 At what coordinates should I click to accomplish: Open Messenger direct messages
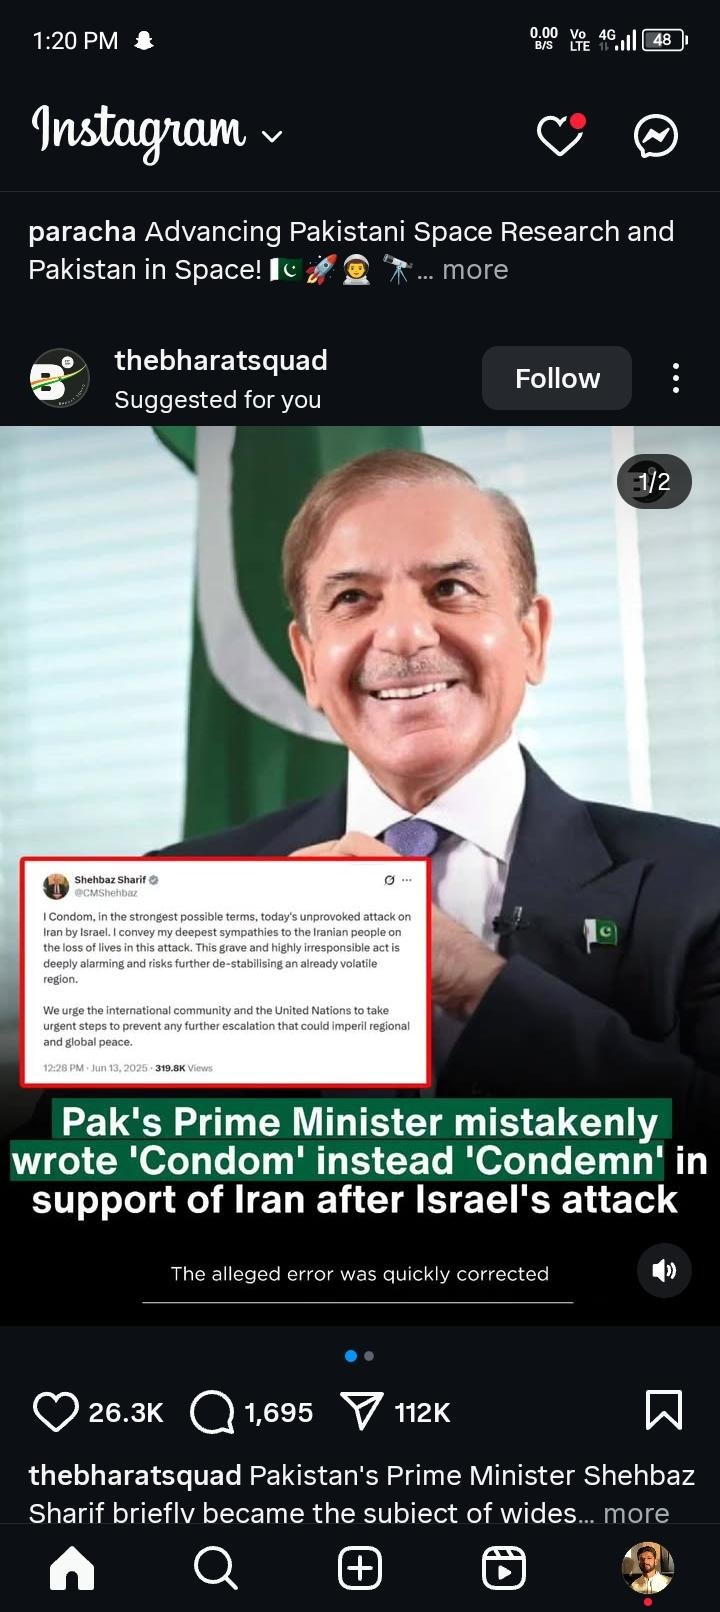[x=656, y=136]
